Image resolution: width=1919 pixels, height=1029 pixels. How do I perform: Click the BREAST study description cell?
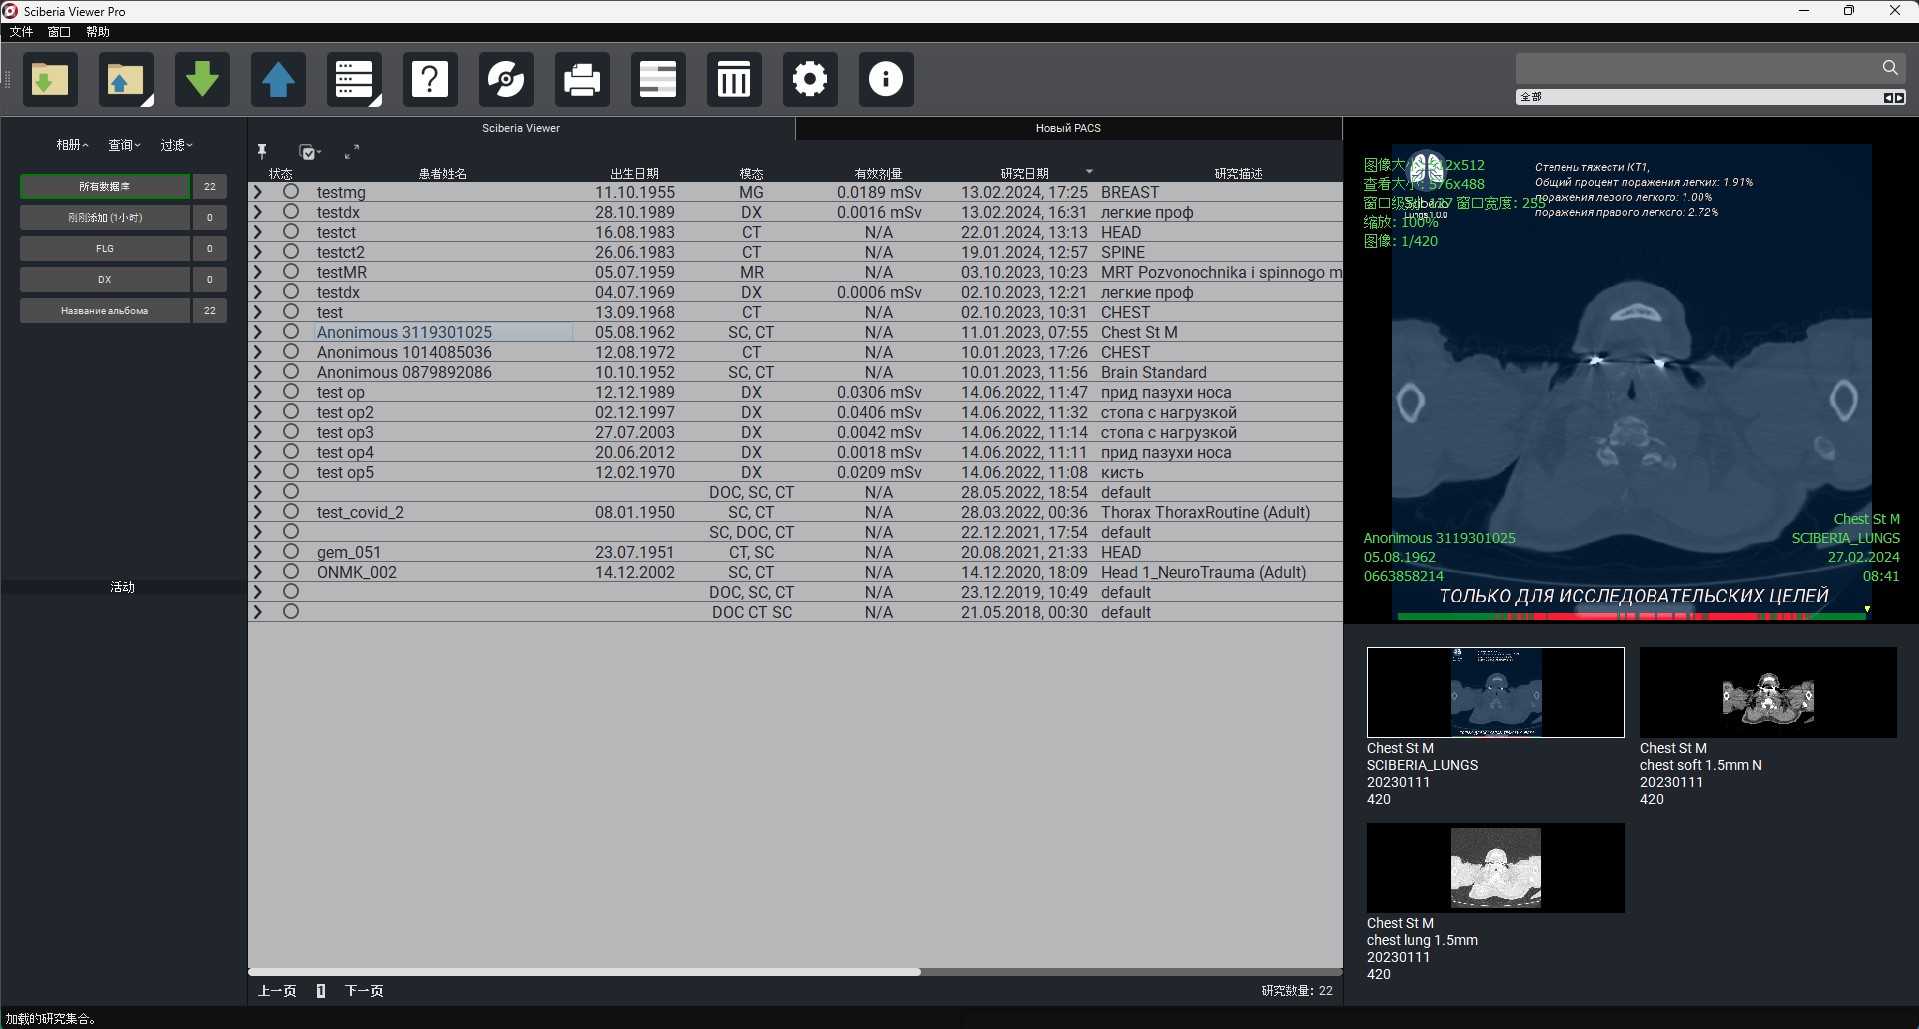[x=1130, y=192]
